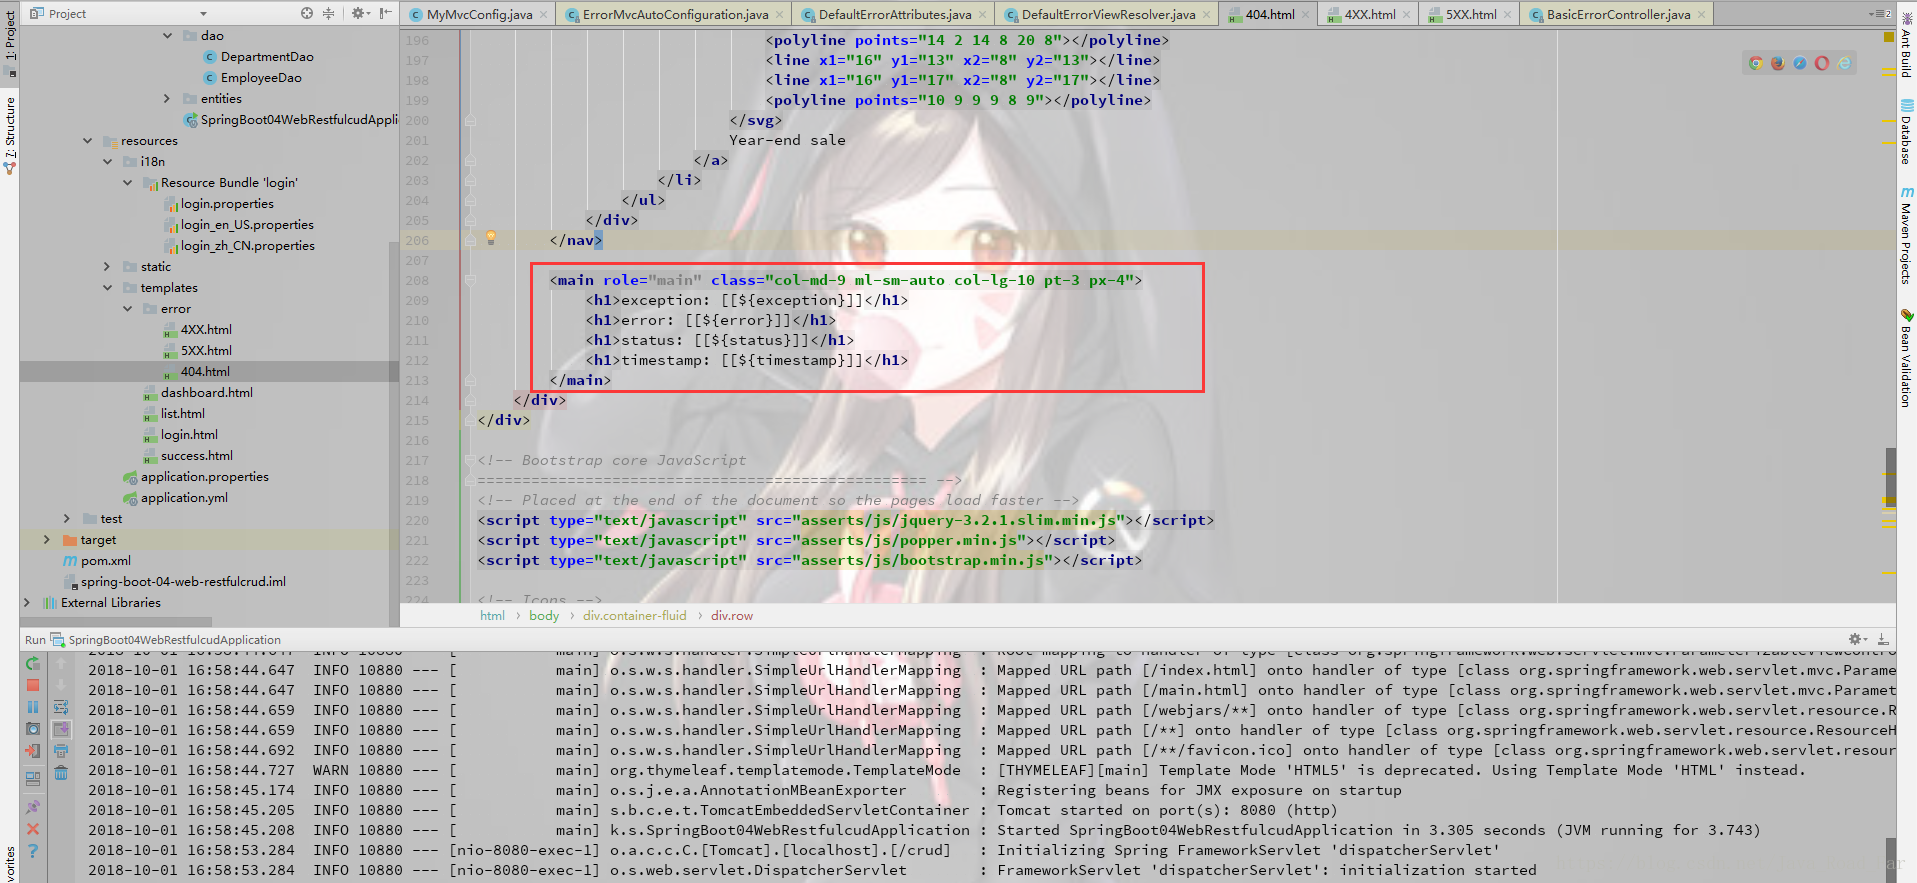Open page in Chrome browser

click(1756, 63)
